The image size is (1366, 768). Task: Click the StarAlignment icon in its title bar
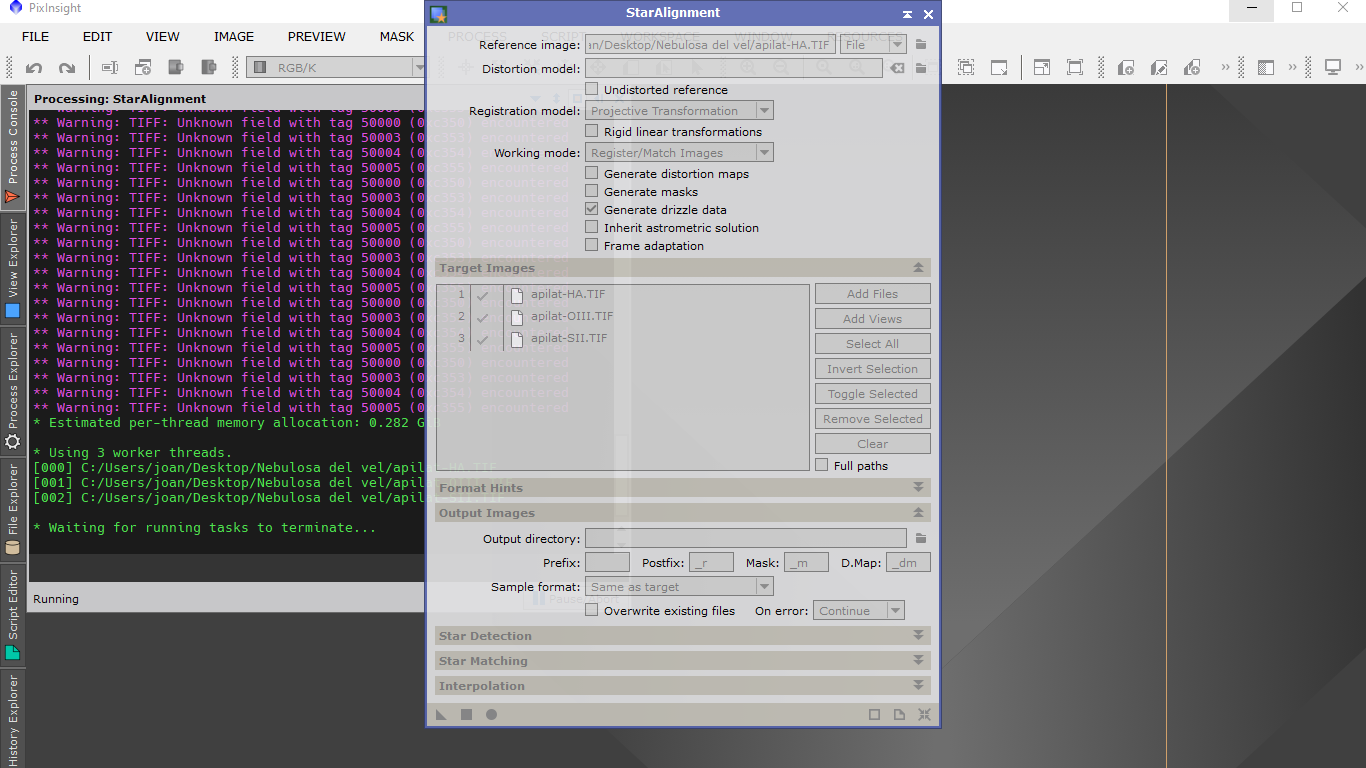click(438, 14)
